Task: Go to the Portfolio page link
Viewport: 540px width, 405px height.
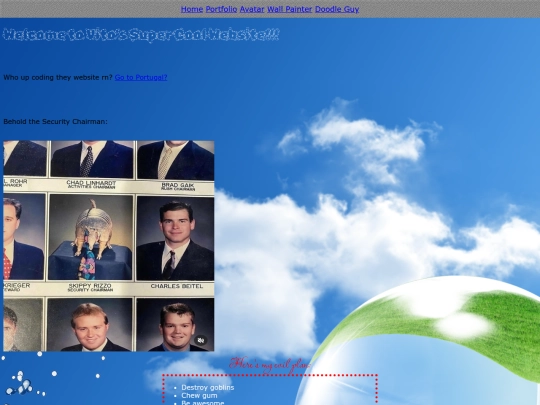Action: [x=221, y=9]
